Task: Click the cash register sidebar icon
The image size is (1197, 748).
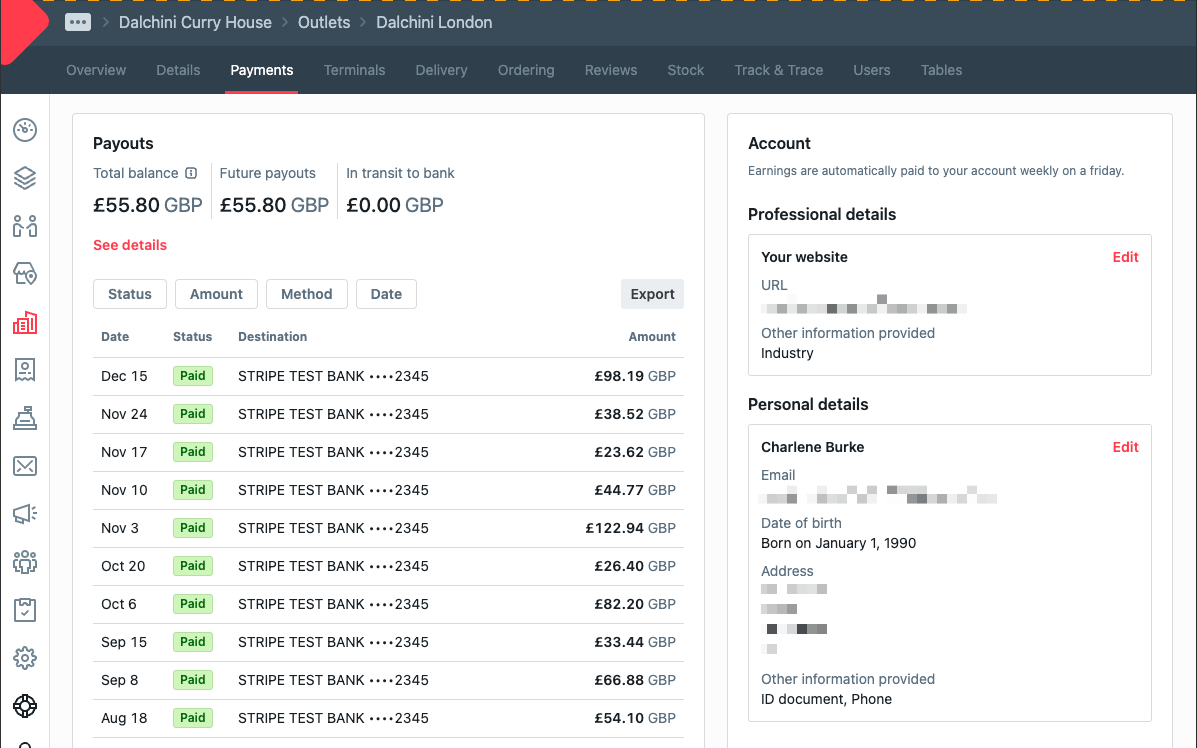Action: point(25,418)
